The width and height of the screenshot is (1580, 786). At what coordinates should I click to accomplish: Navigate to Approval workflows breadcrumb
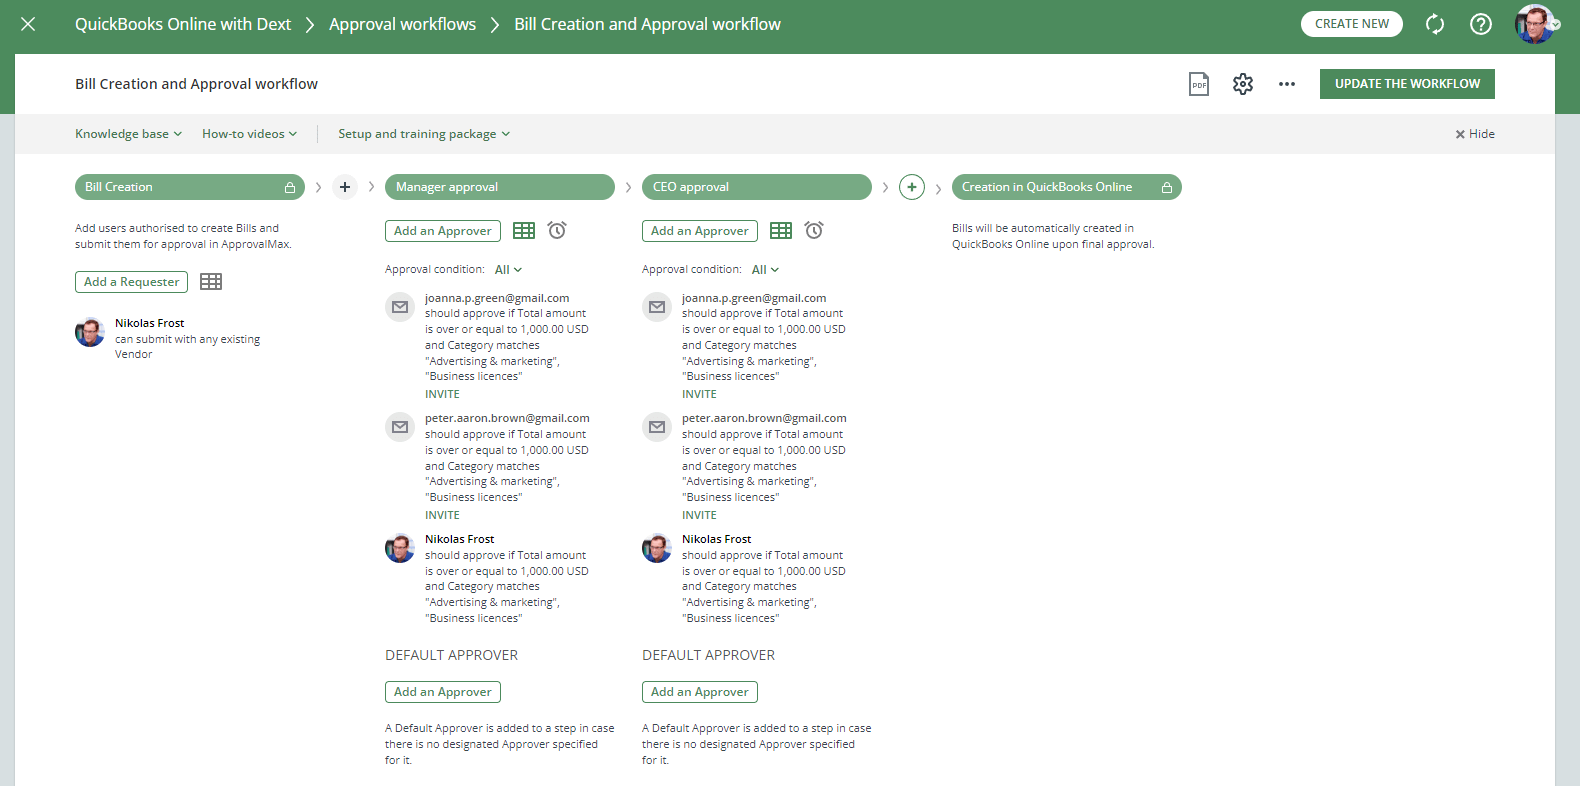[402, 24]
